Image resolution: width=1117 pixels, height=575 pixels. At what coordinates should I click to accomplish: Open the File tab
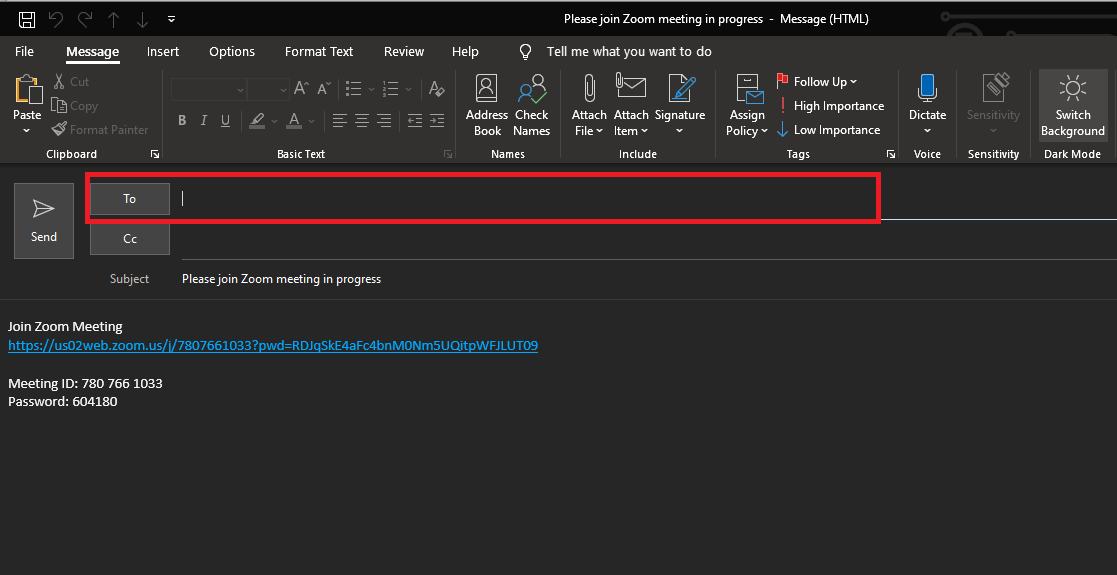click(x=24, y=51)
